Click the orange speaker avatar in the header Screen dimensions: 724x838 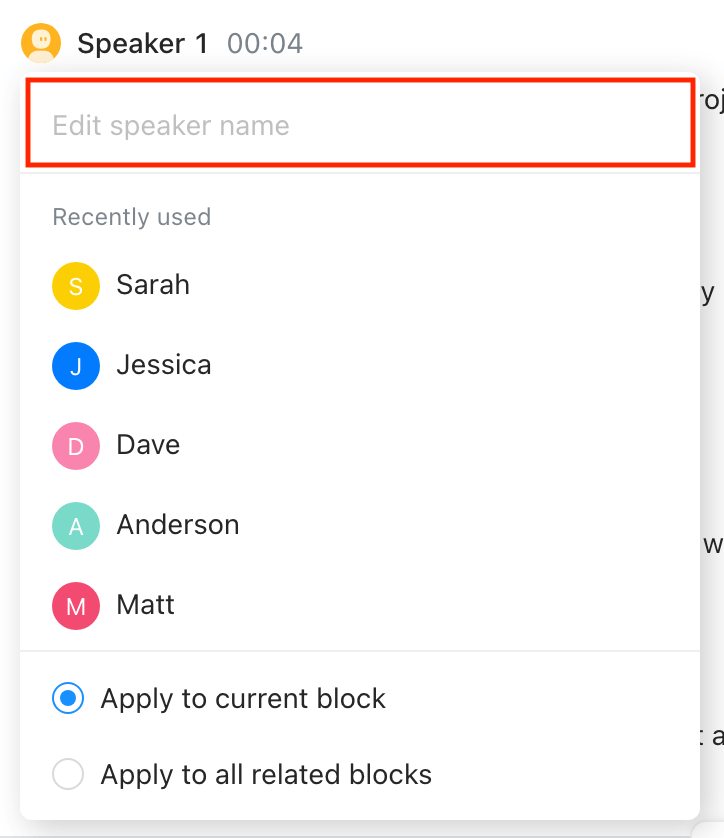pos(40,43)
